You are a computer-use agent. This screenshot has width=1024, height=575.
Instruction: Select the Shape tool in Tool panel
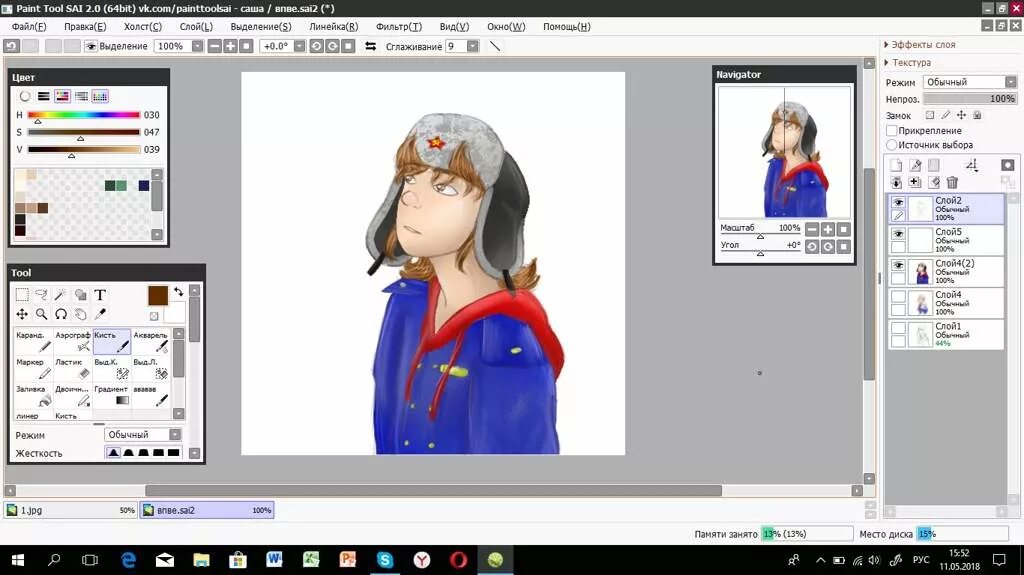[x=80, y=295]
